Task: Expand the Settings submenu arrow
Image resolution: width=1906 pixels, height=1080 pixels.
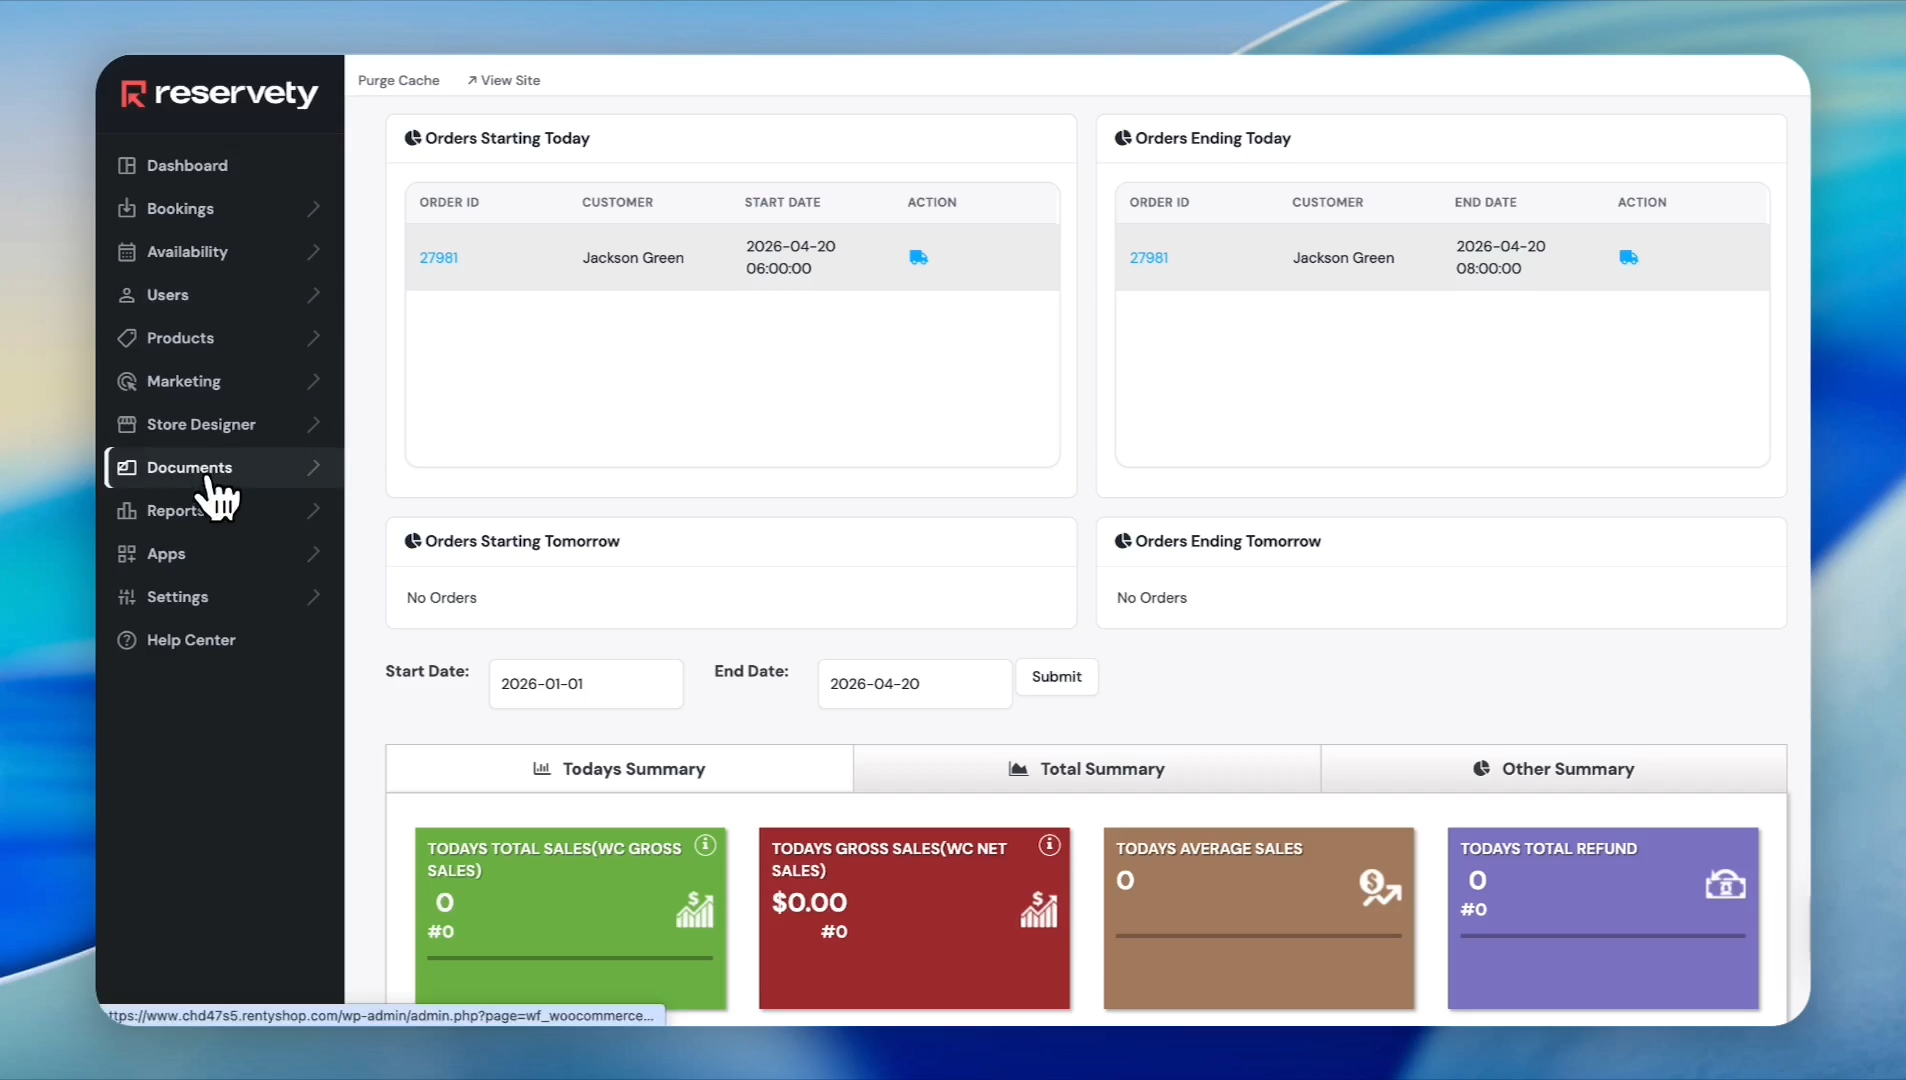Action: pyautogui.click(x=313, y=597)
